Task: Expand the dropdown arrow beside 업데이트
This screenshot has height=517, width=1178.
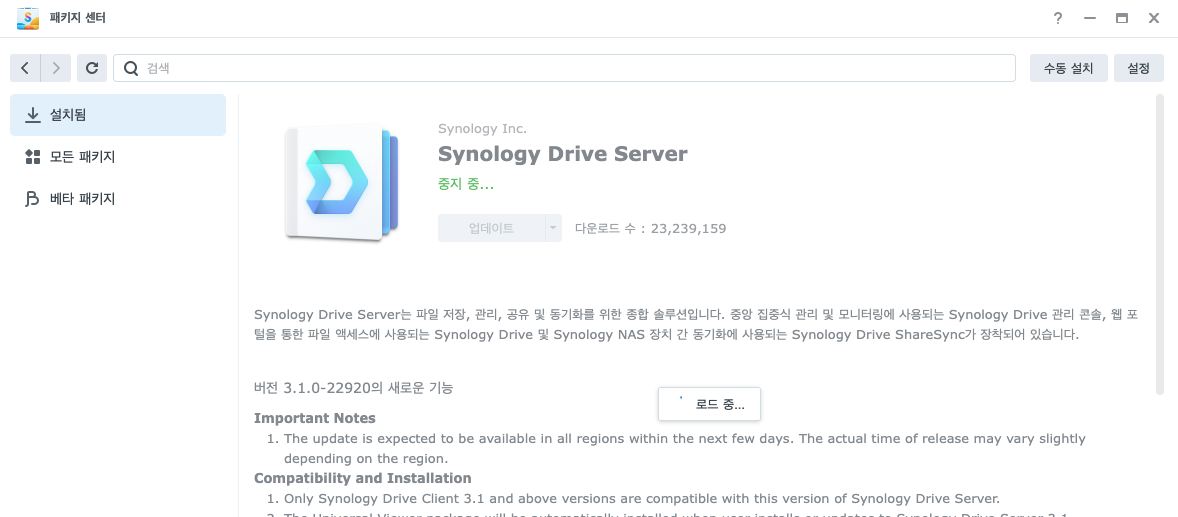Action: (x=553, y=228)
